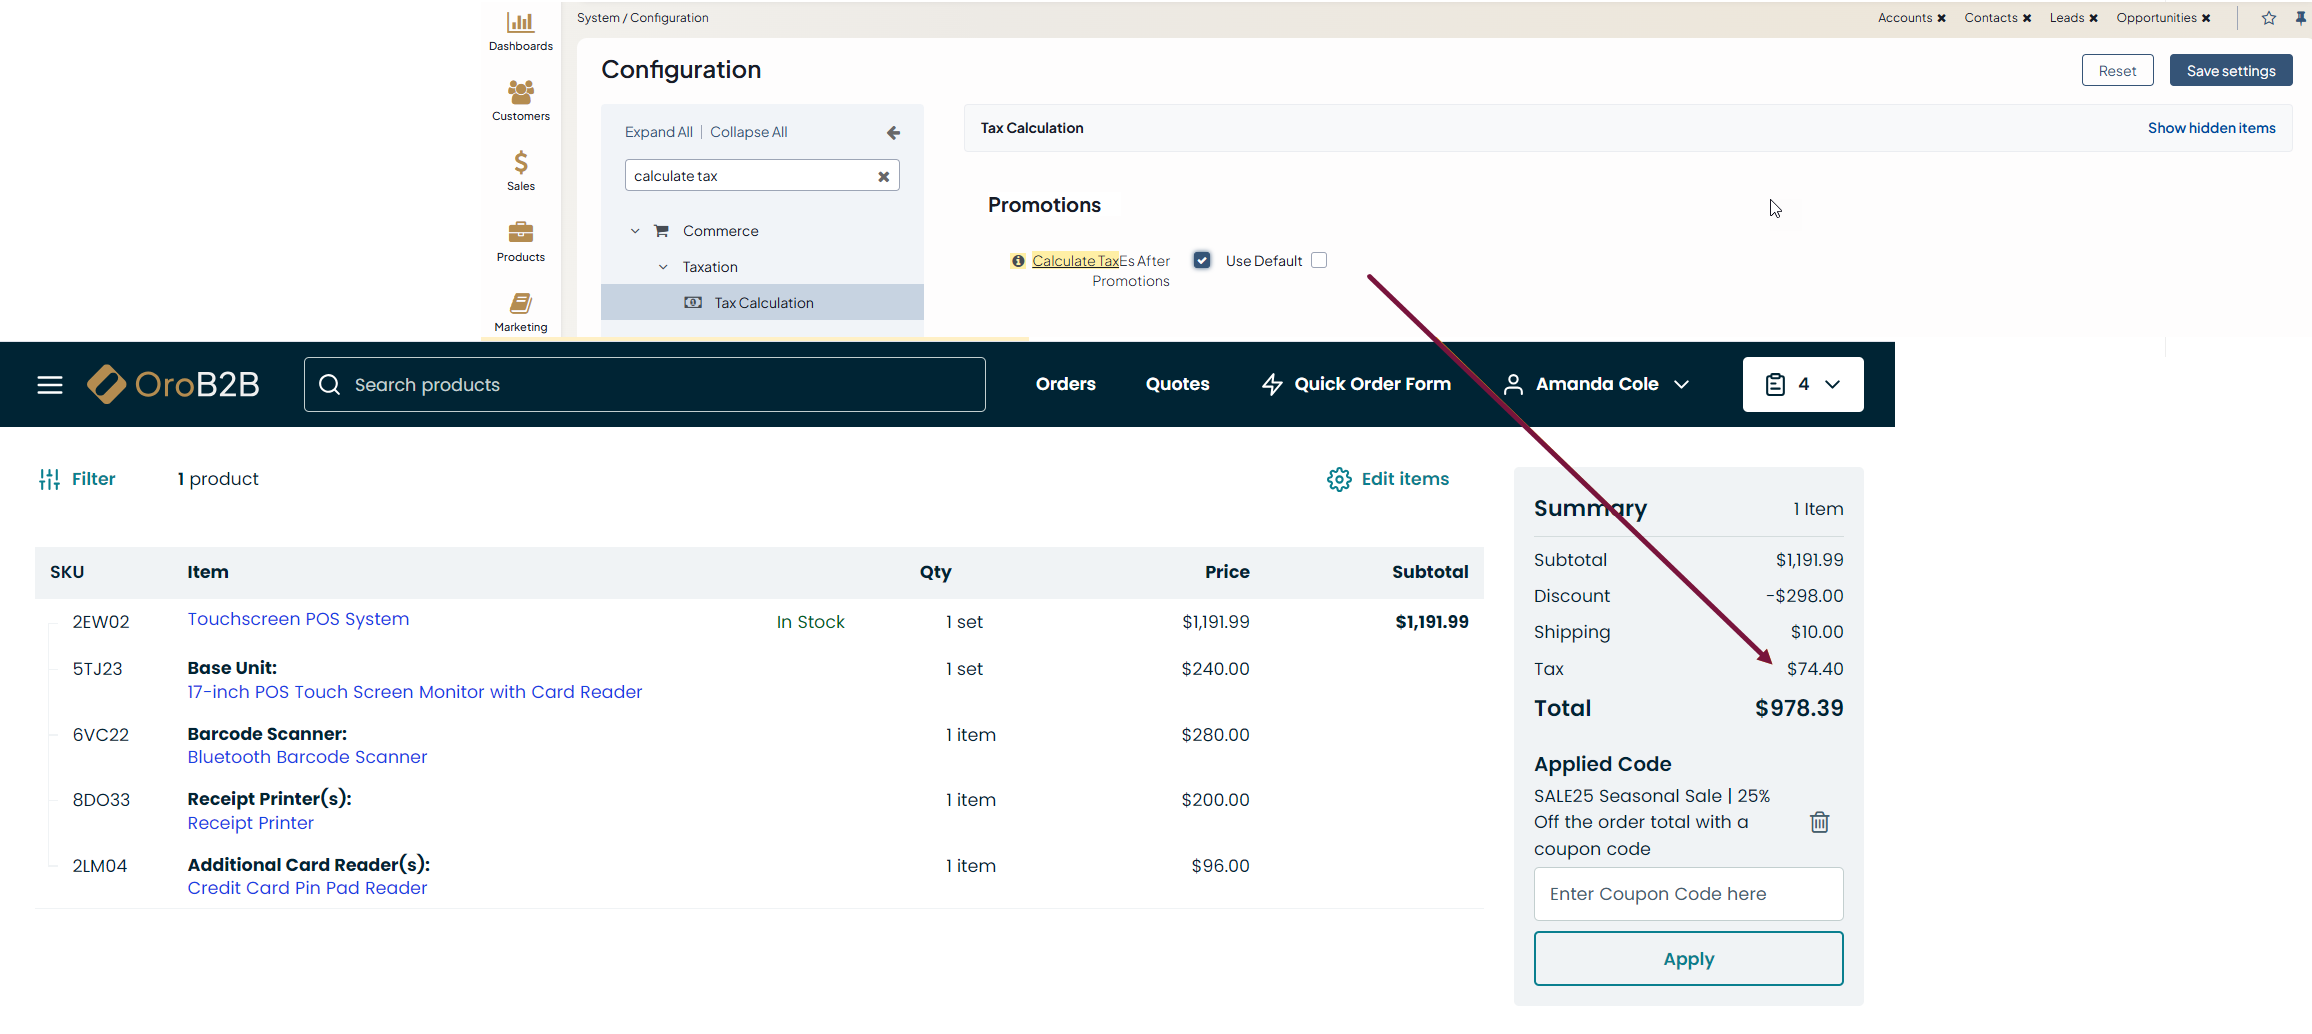
Task: Click the favorites star icon
Action: [2268, 18]
